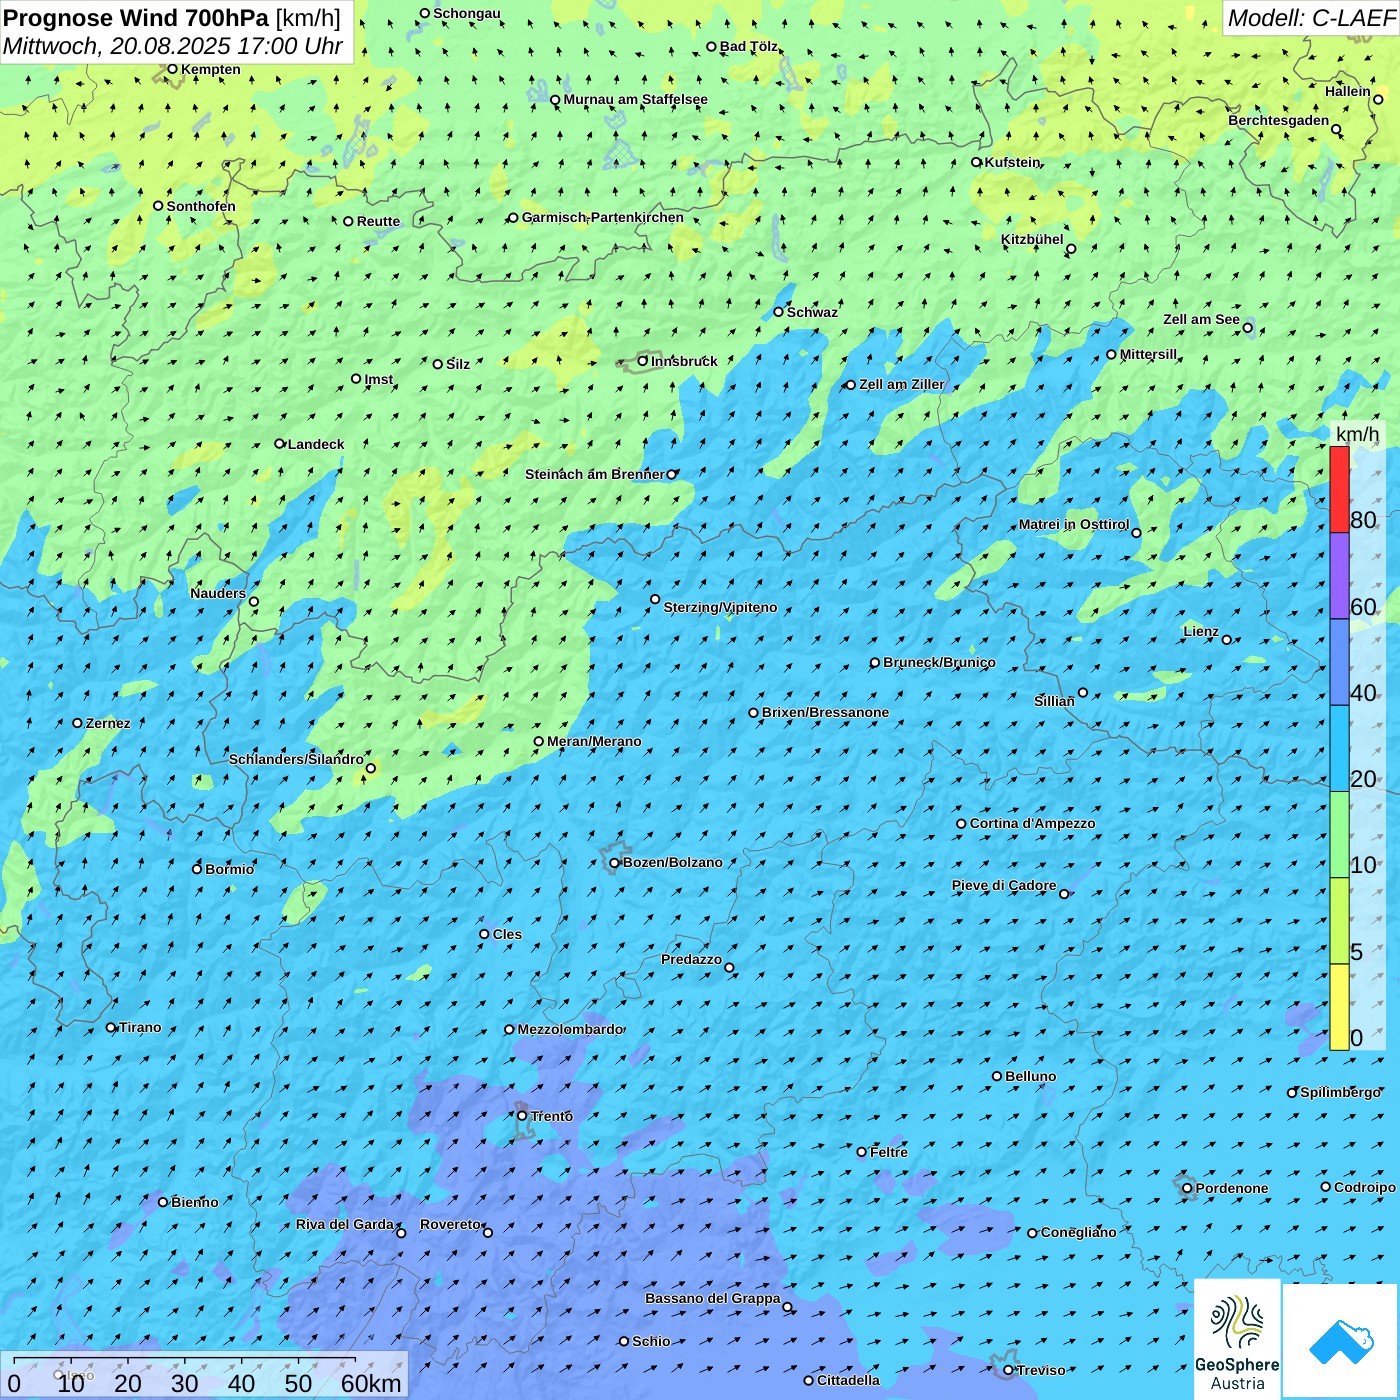Click the 'Meran/Merano' label

tap(594, 741)
